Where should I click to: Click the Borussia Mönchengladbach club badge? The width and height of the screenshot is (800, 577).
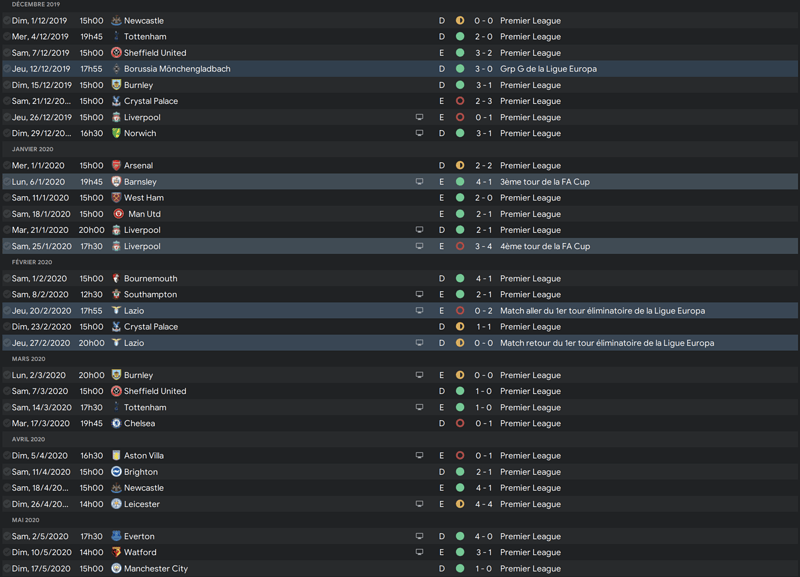click(116, 69)
